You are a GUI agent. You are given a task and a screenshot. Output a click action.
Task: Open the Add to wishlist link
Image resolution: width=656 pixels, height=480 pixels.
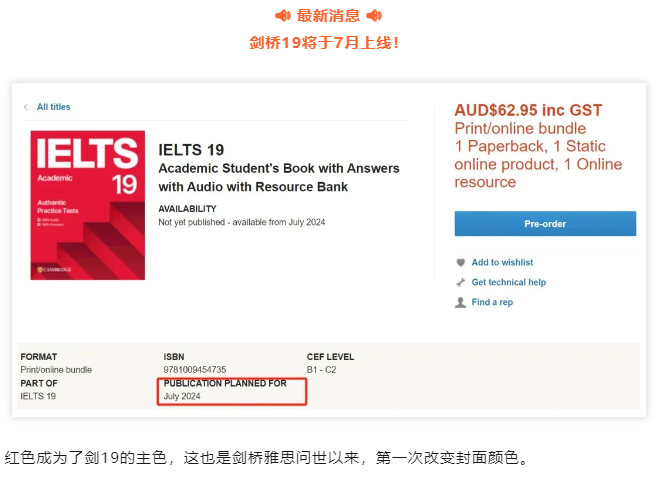pos(502,262)
